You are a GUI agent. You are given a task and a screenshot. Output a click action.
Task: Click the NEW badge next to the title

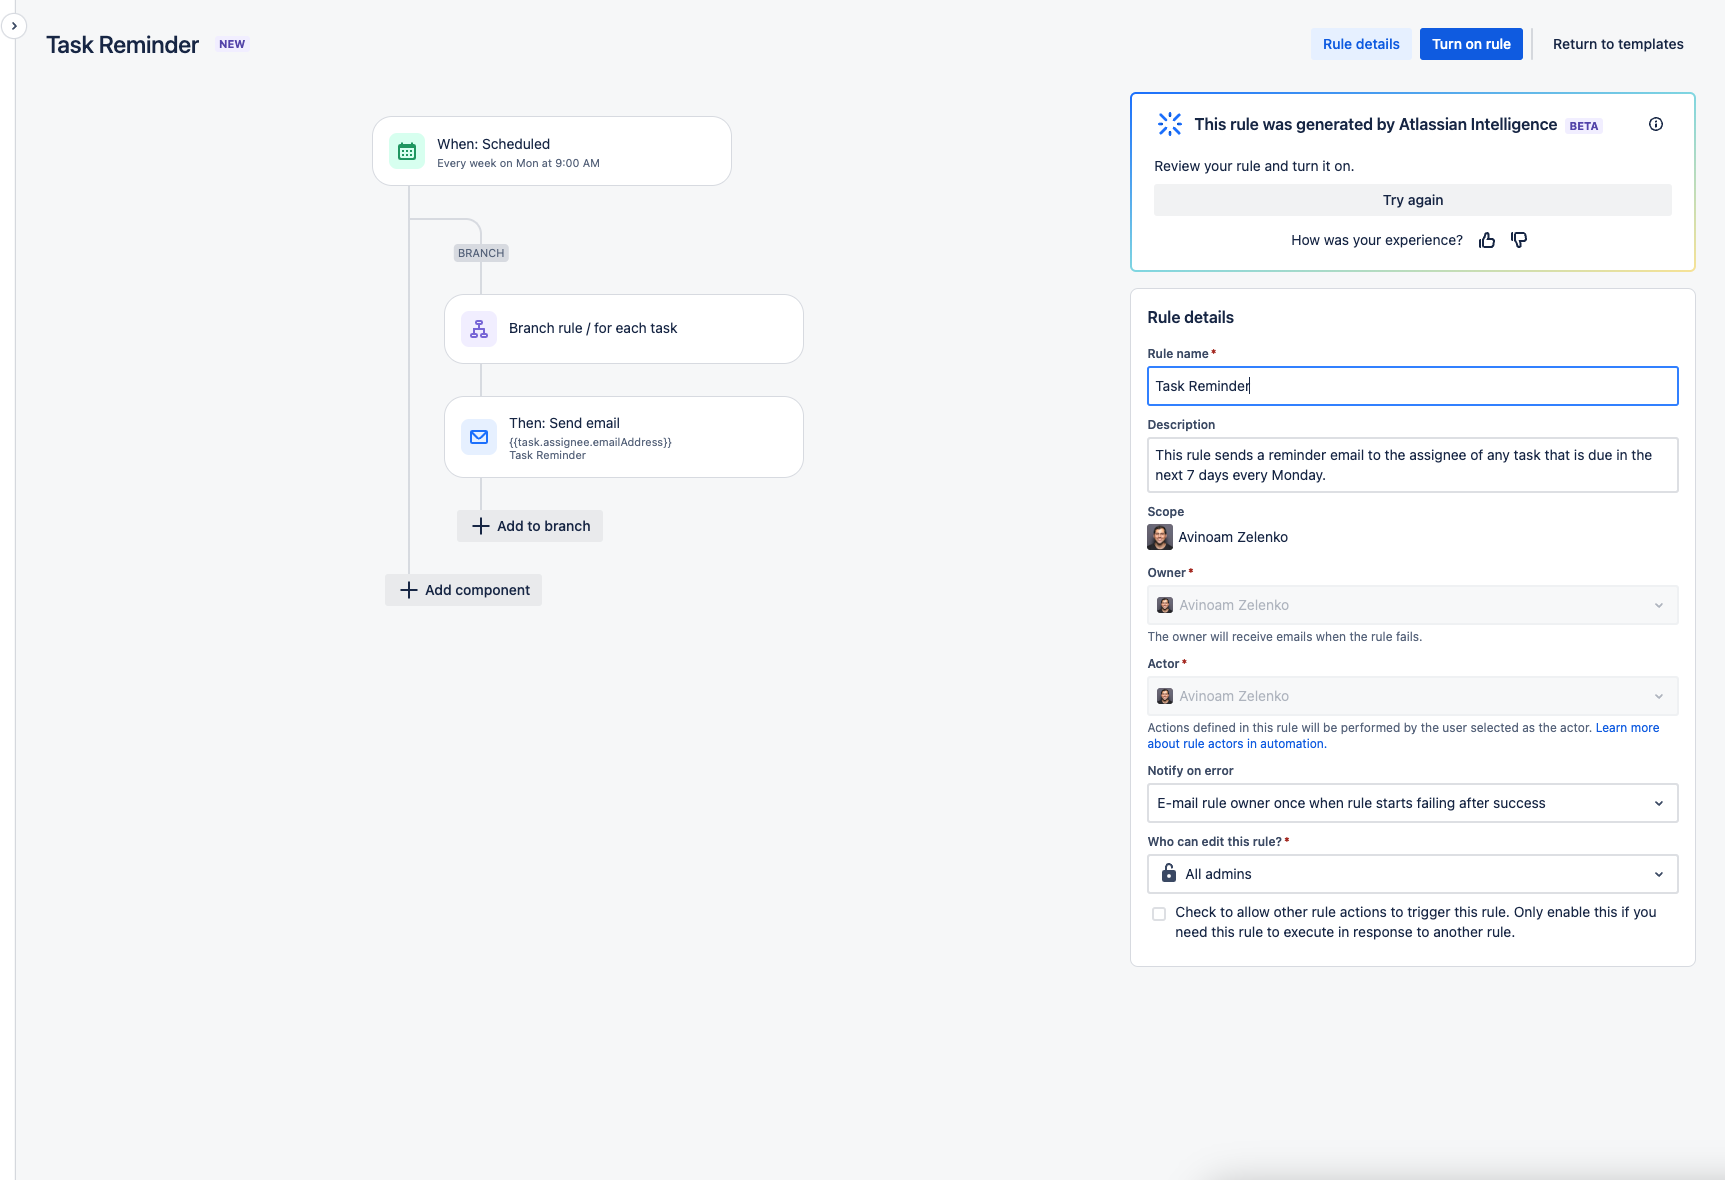click(232, 44)
